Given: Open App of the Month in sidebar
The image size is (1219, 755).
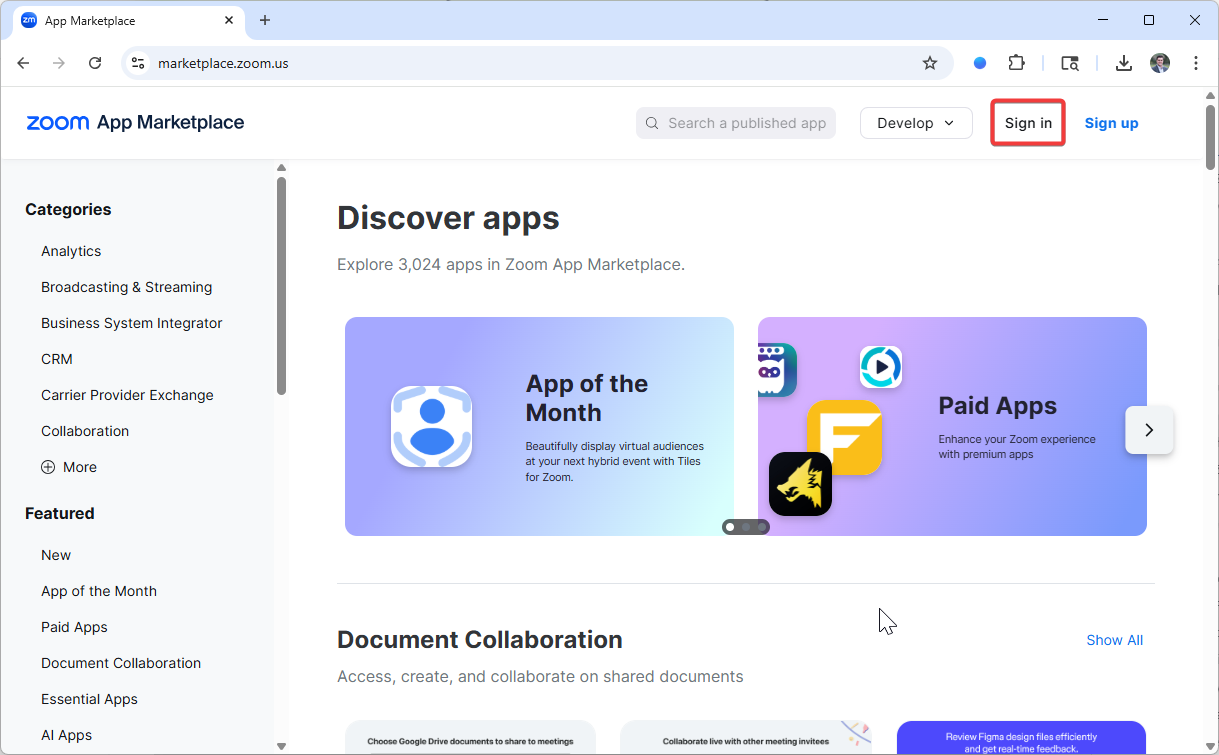Looking at the screenshot, I should coord(99,591).
